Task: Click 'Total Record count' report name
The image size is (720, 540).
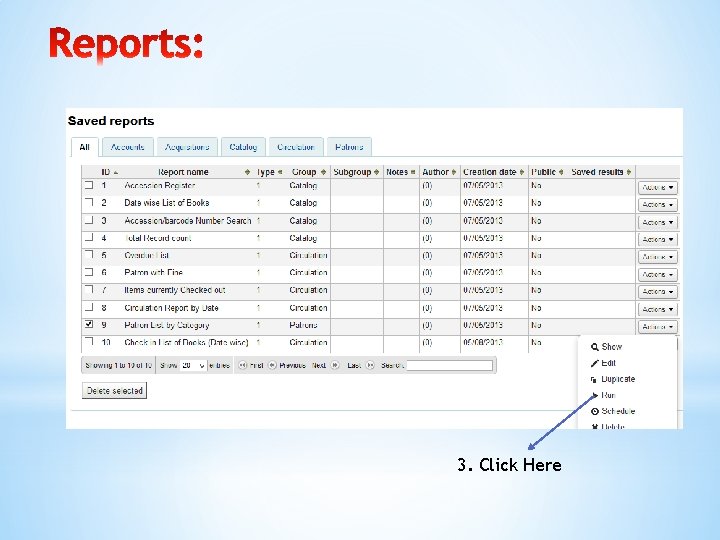Action: 158,238
